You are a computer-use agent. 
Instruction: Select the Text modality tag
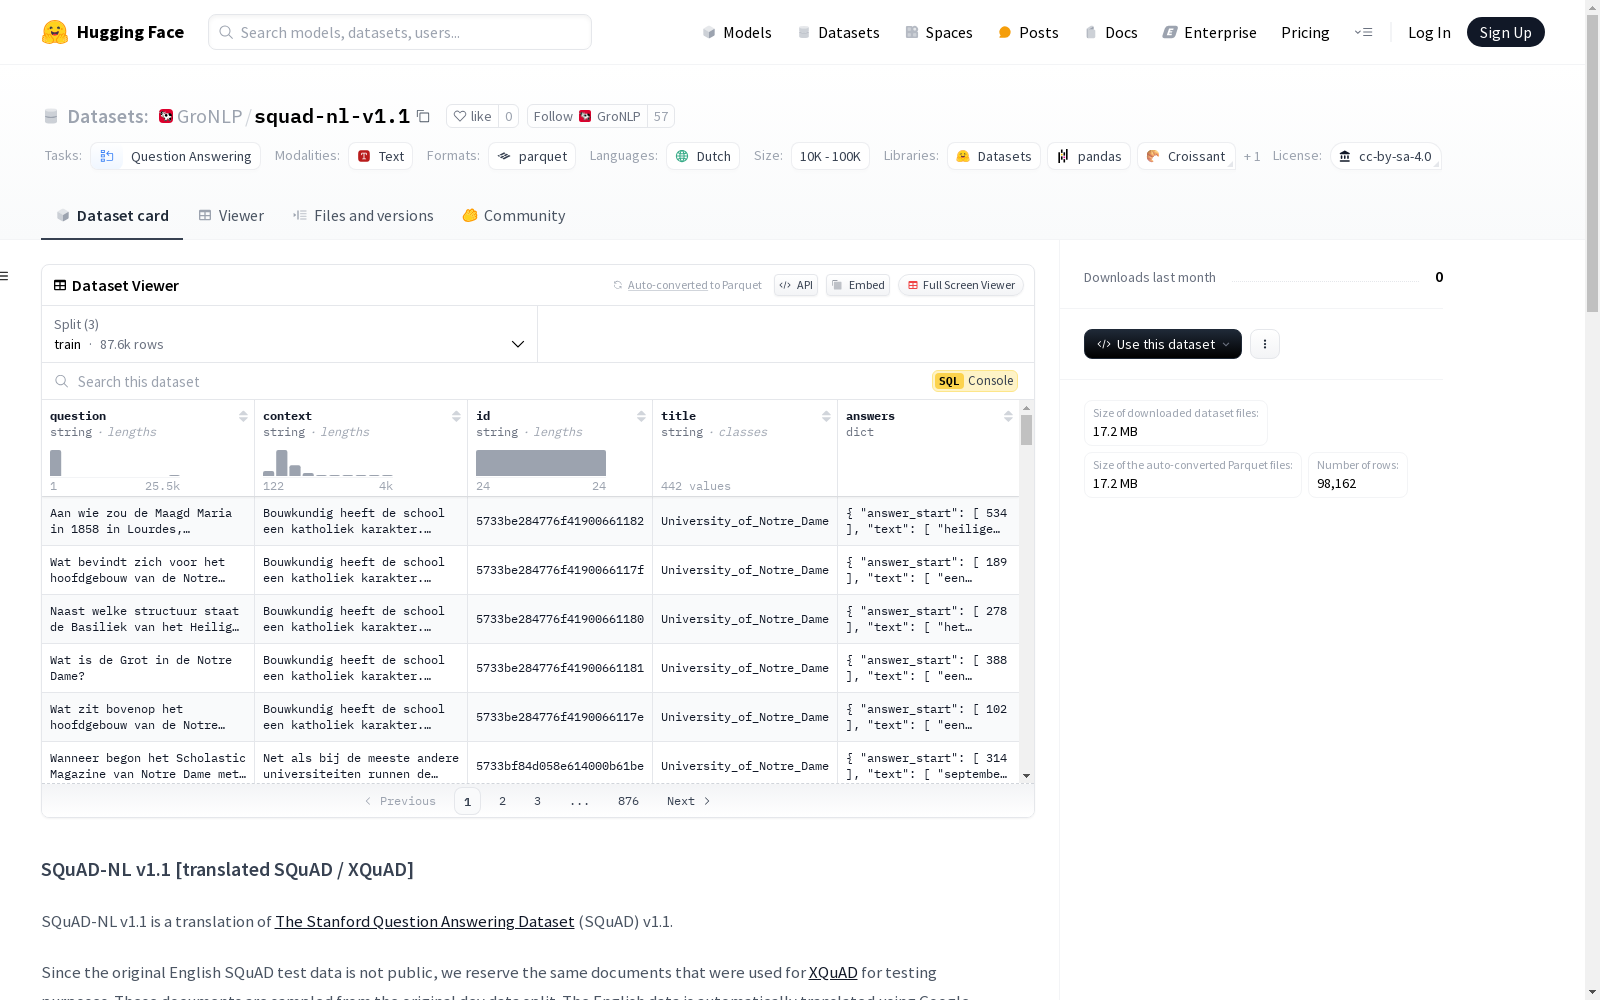point(381,156)
